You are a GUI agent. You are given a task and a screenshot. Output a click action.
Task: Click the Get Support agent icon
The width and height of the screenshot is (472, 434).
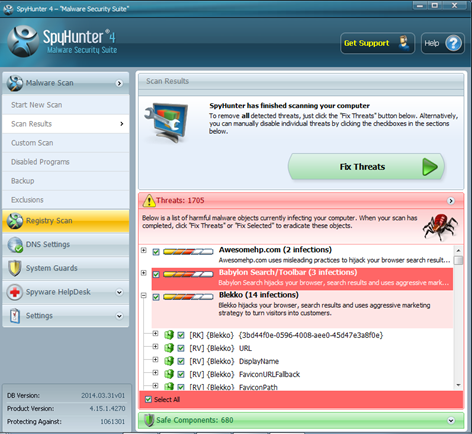[404, 43]
